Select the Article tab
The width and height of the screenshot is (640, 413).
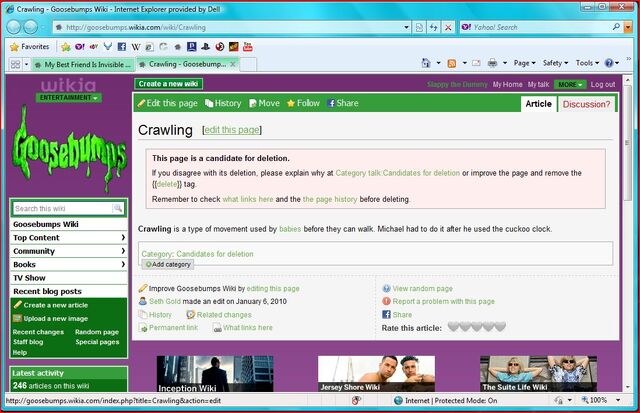pos(538,104)
